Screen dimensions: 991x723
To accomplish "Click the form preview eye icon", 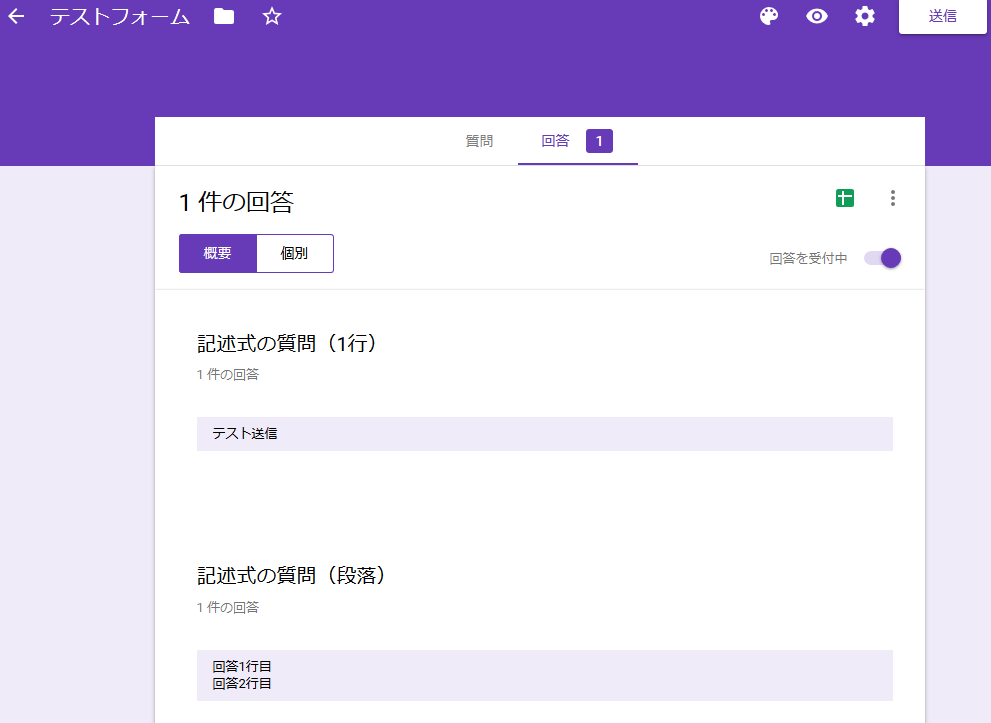I will coord(816,17).
